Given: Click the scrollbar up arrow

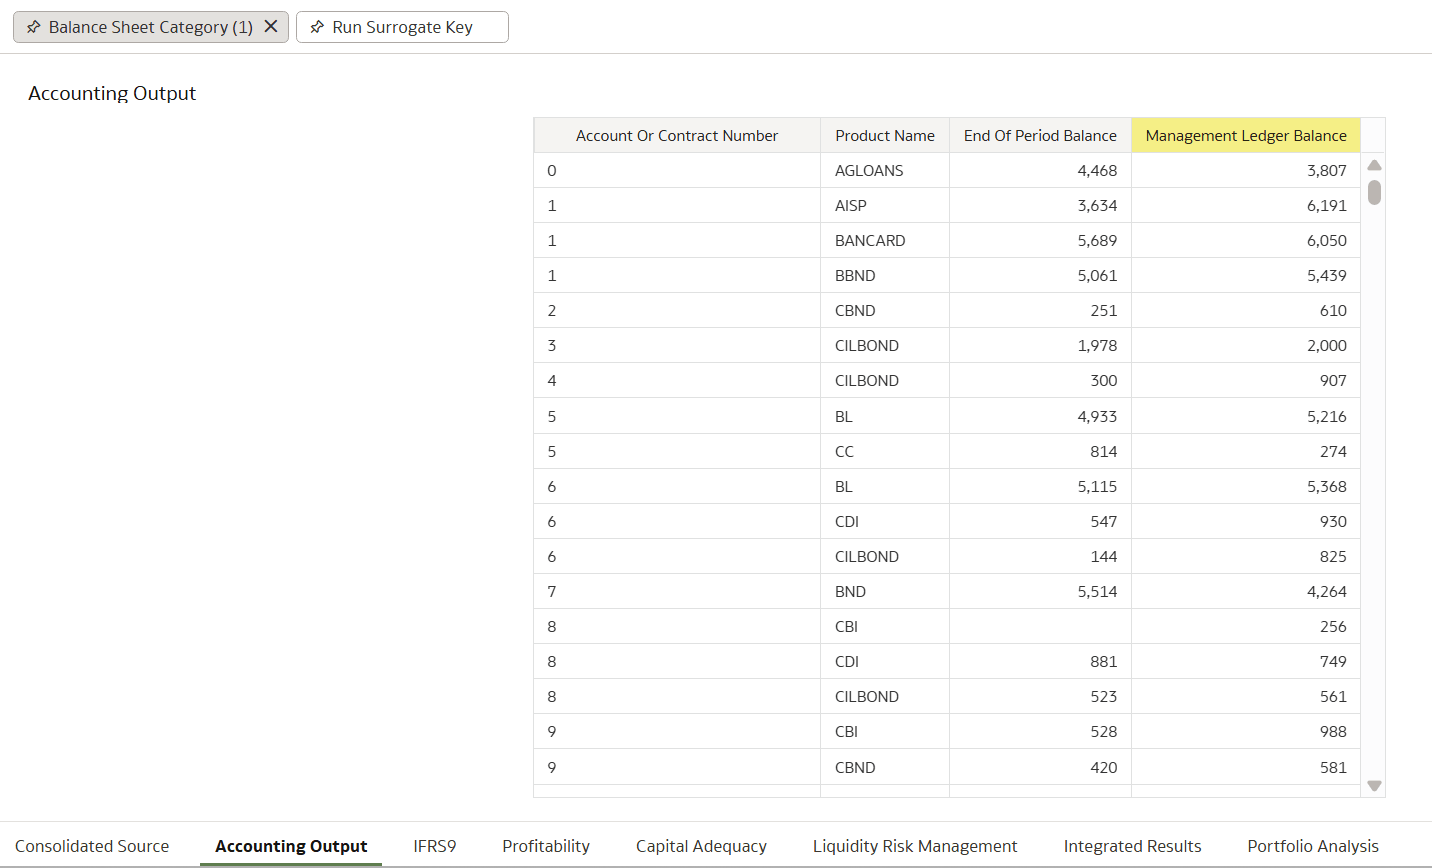Looking at the screenshot, I should coord(1374,164).
